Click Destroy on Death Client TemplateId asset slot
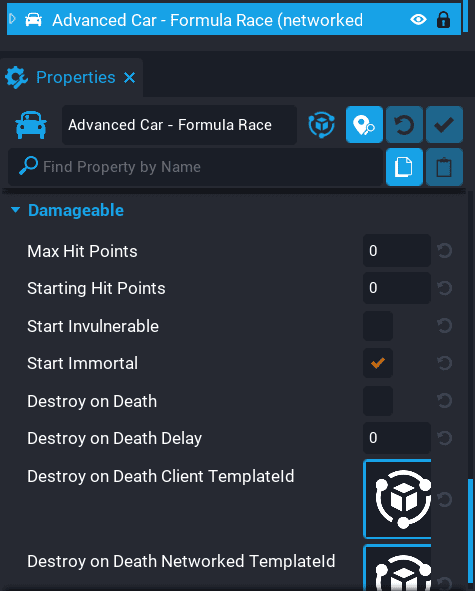The width and height of the screenshot is (475, 591). point(397,499)
